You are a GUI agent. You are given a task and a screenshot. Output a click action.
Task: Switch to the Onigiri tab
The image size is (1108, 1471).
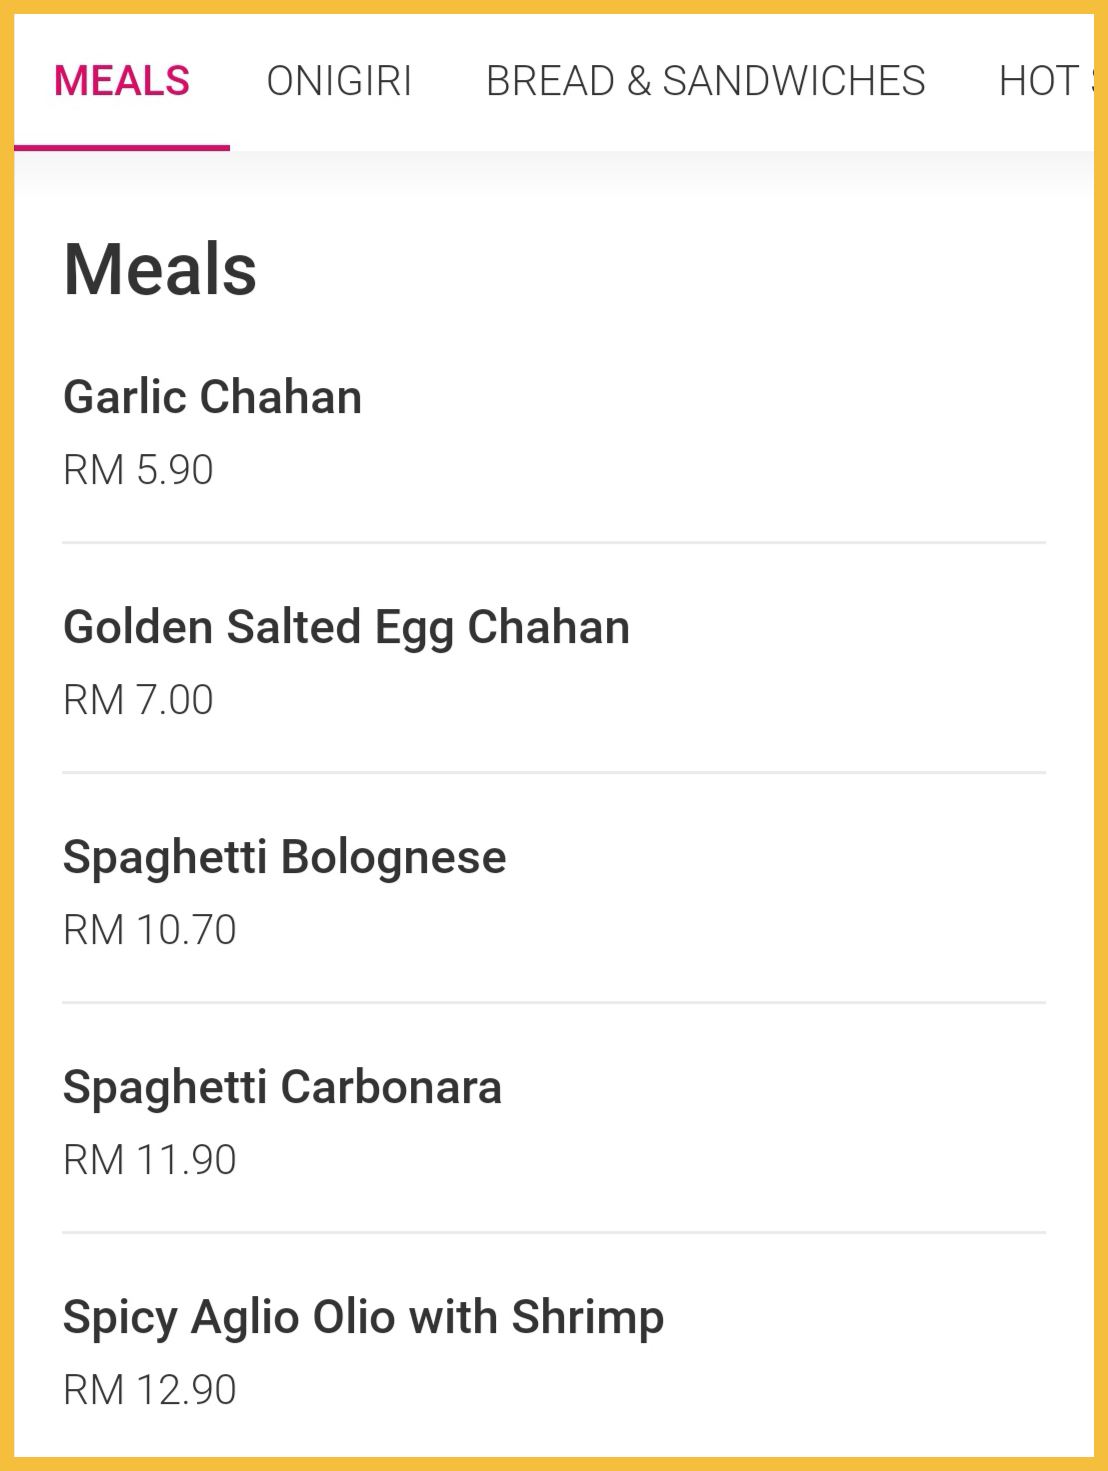point(339,81)
